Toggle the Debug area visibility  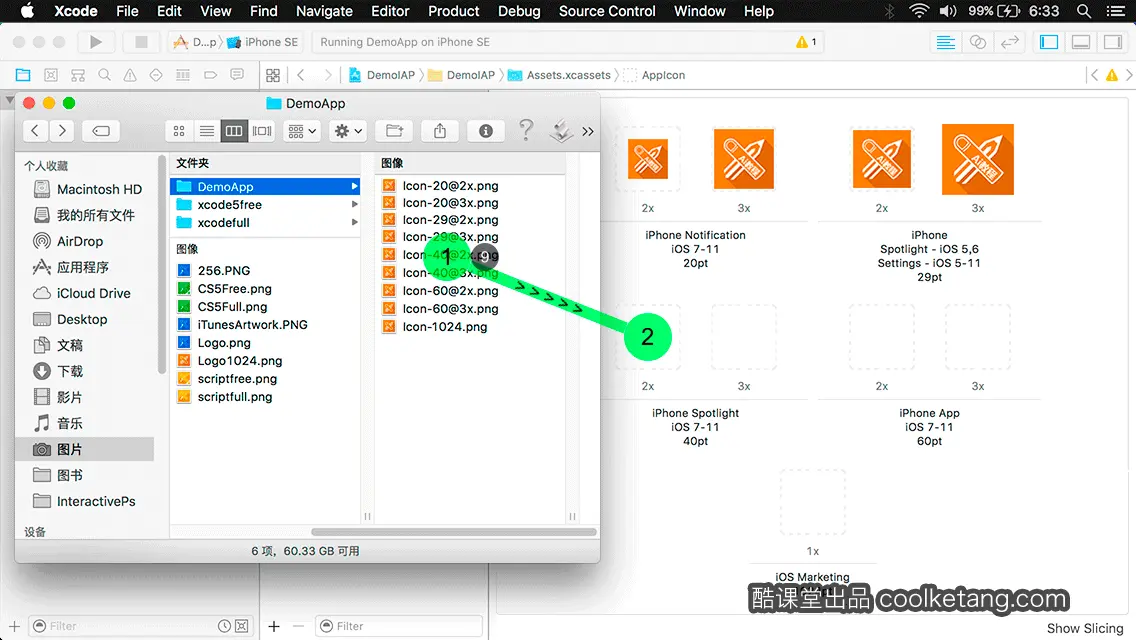click(1081, 42)
